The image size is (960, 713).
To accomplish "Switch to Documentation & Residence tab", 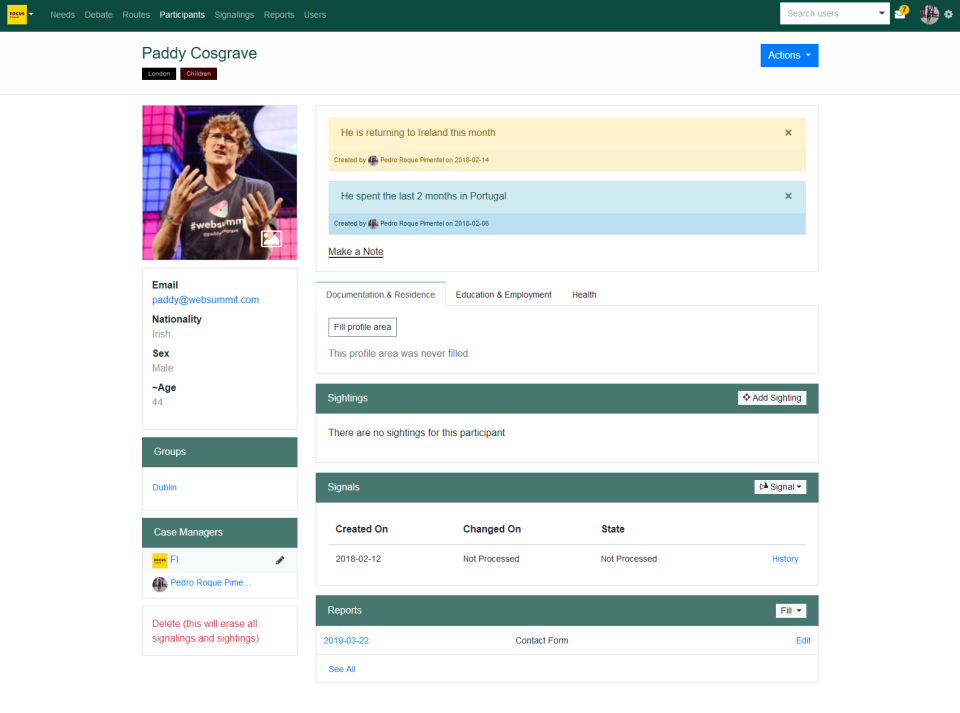I will coord(381,295).
